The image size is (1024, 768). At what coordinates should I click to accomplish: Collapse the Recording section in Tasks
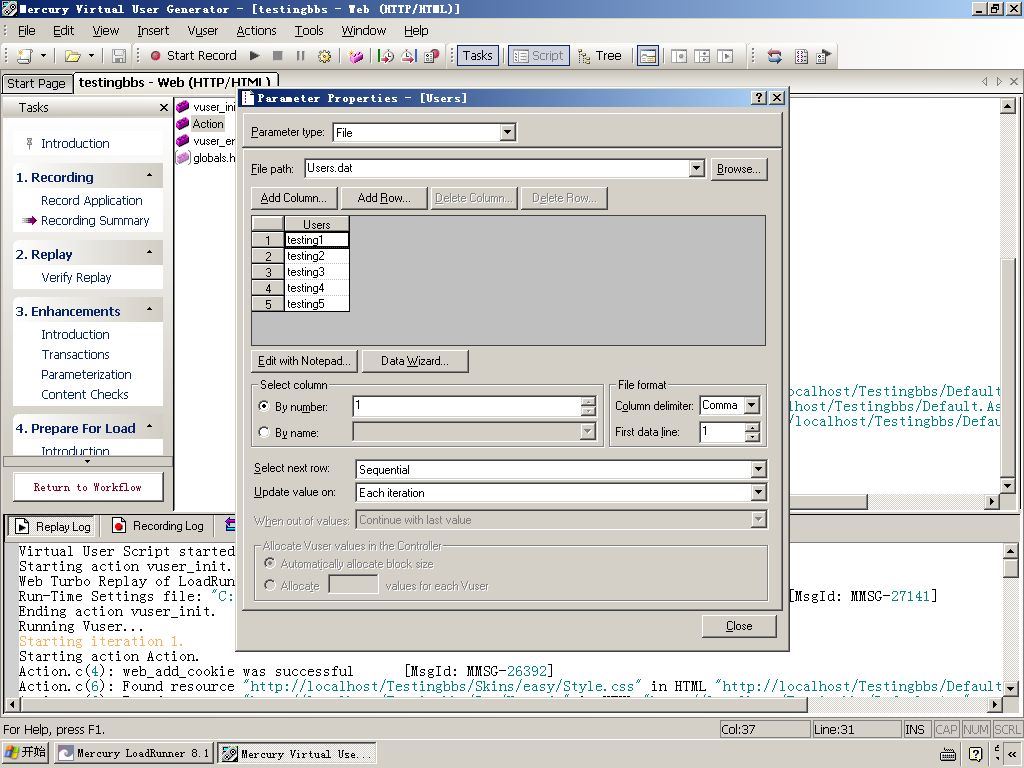[x=150, y=176]
